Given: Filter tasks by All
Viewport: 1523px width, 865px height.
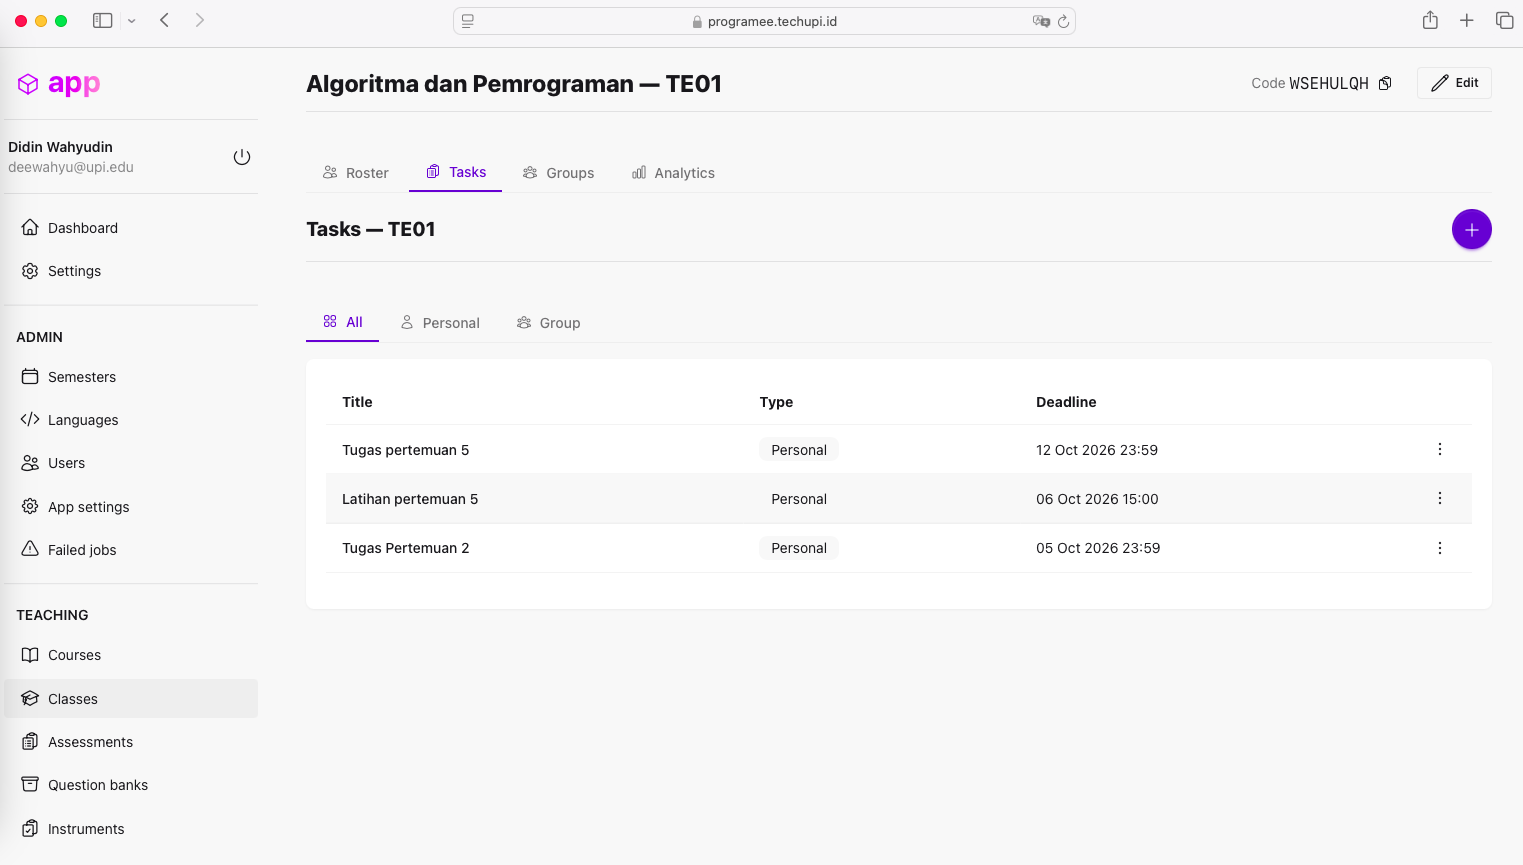Looking at the screenshot, I should point(342,322).
